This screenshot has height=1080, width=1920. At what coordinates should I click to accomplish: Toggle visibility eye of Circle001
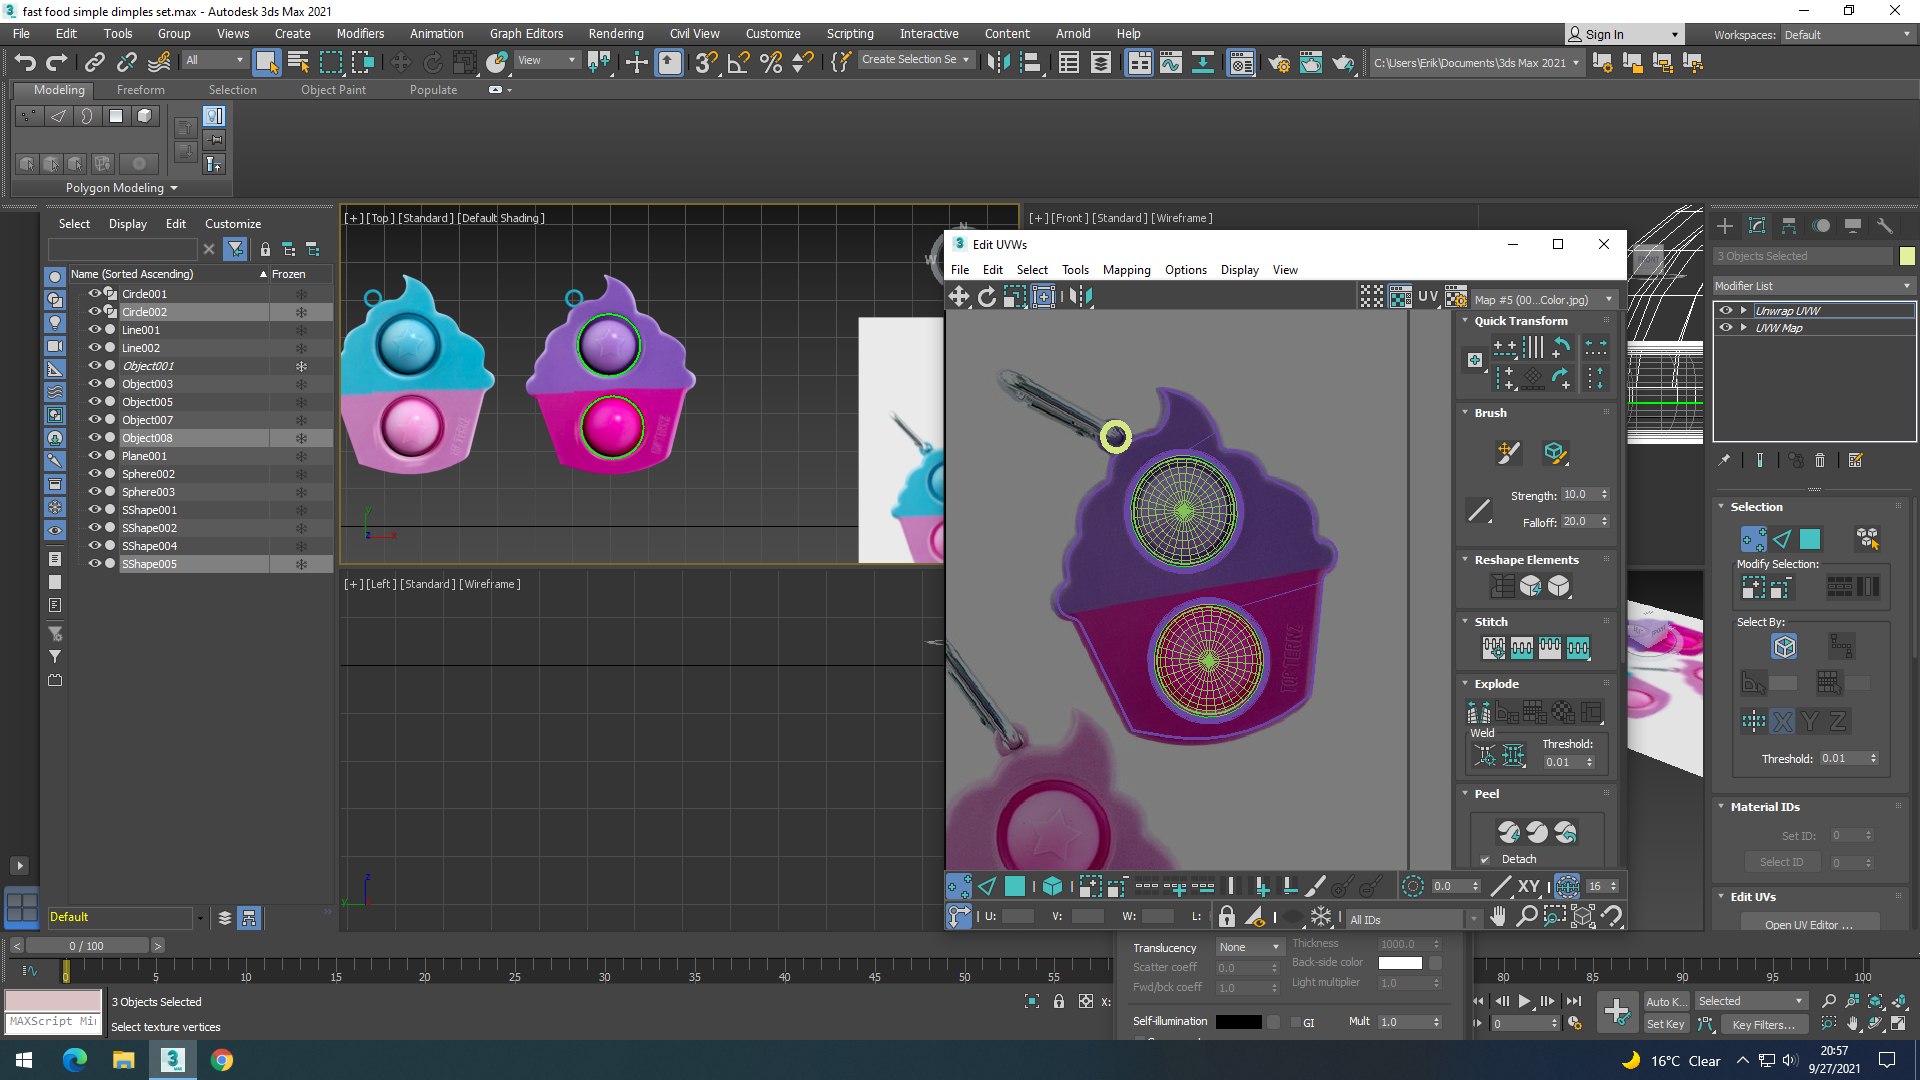(95, 294)
